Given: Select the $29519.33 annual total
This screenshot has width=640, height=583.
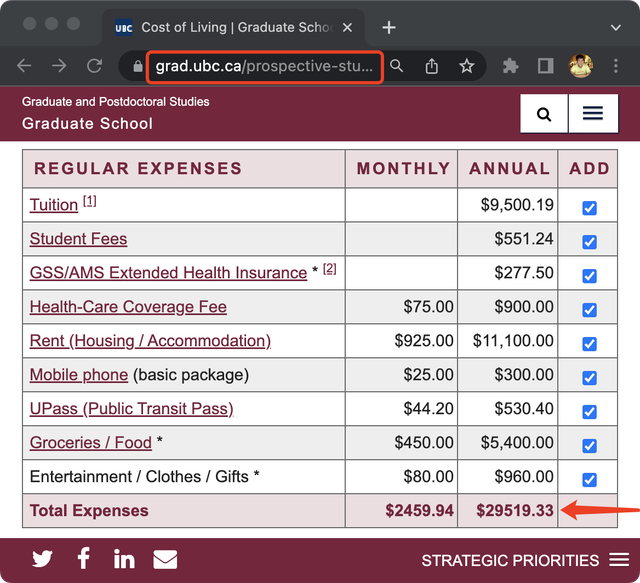Looking at the screenshot, I should click(x=515, y=511).
